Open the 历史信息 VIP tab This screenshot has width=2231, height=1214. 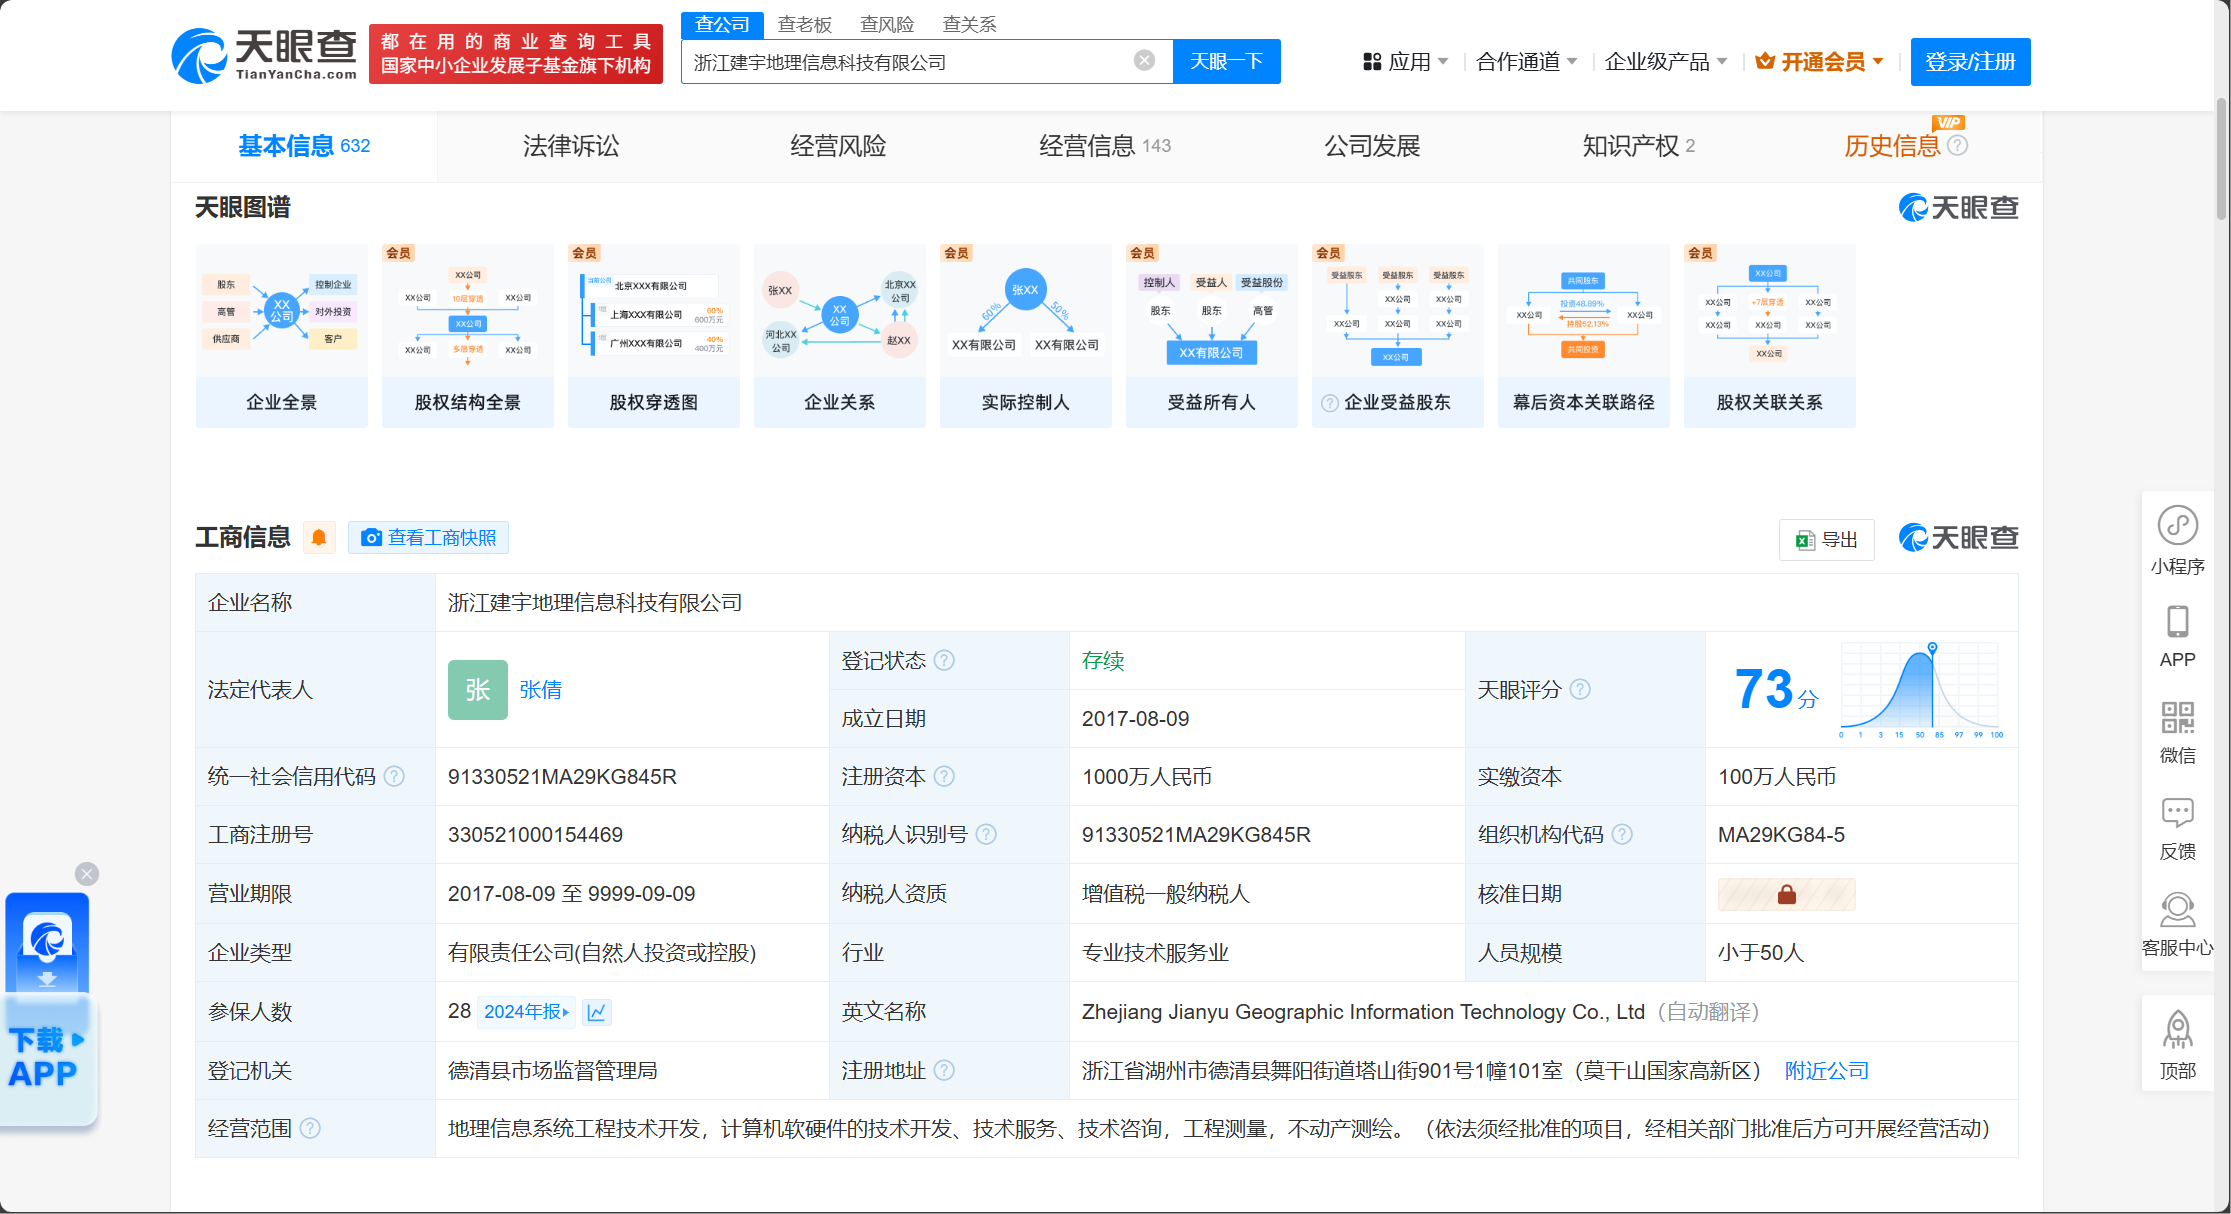click(1892, 146)
